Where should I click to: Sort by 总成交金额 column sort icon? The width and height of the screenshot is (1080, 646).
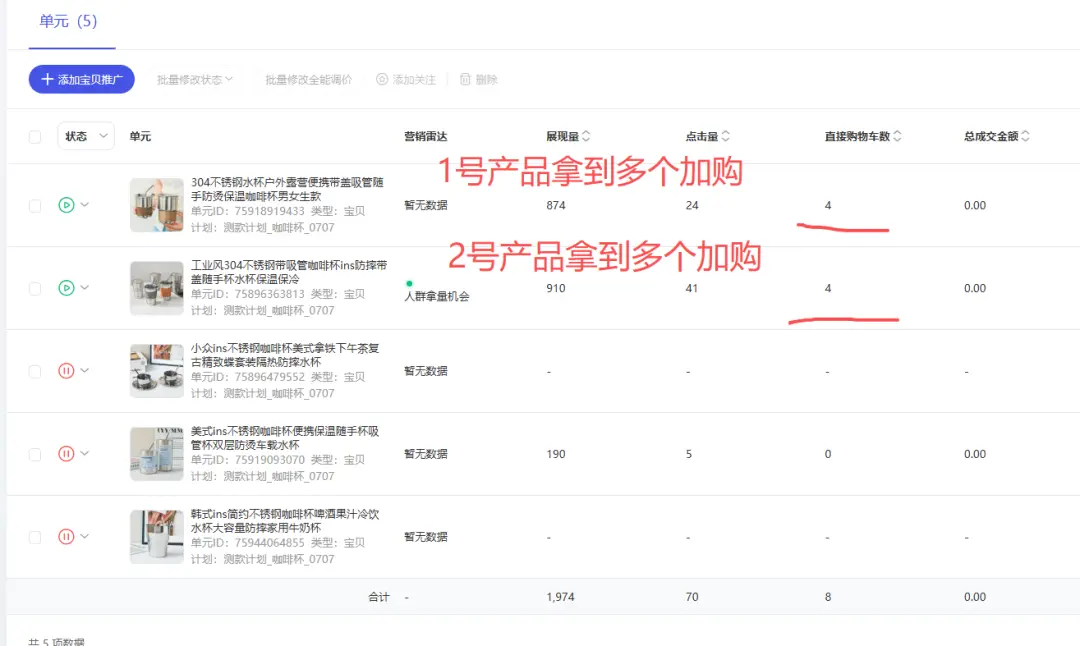[1025, 136]
